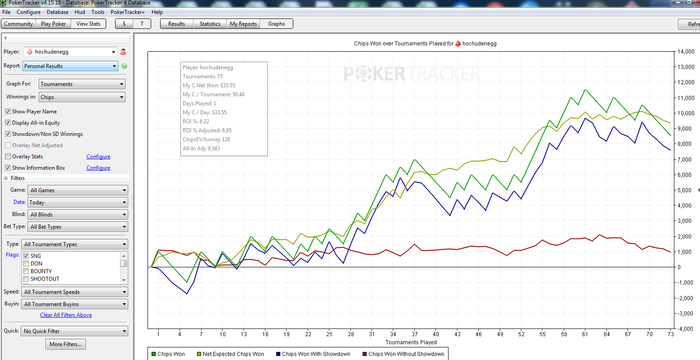Click the More Filters button
The width and height of the screenshot is (700, 360).
tap(66, 344)
